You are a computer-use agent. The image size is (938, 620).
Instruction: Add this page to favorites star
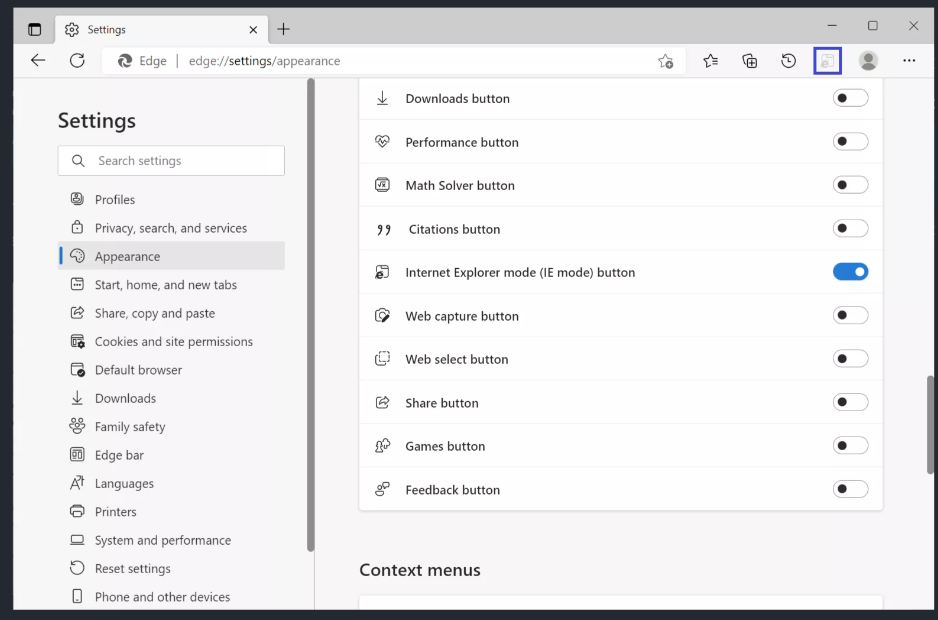tap(665, 61)
